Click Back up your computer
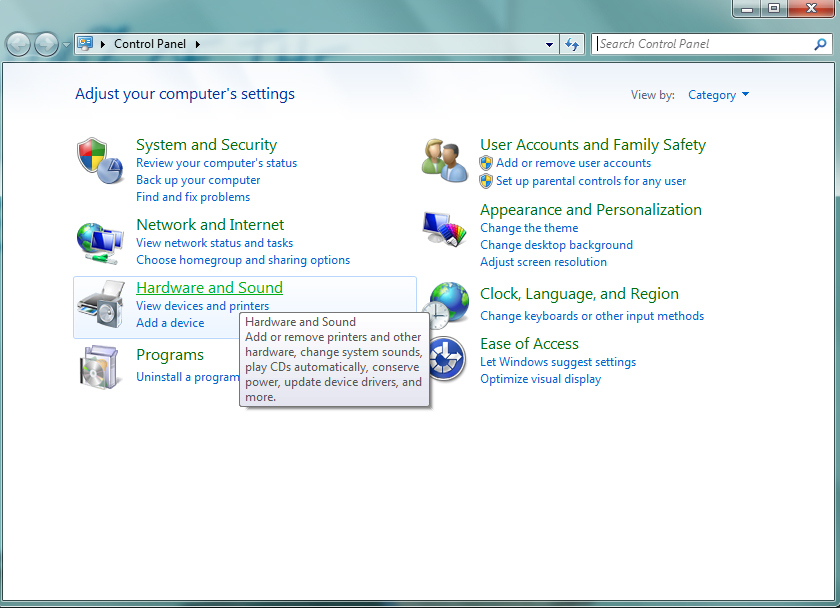840x608 pixels. [198, 180]
